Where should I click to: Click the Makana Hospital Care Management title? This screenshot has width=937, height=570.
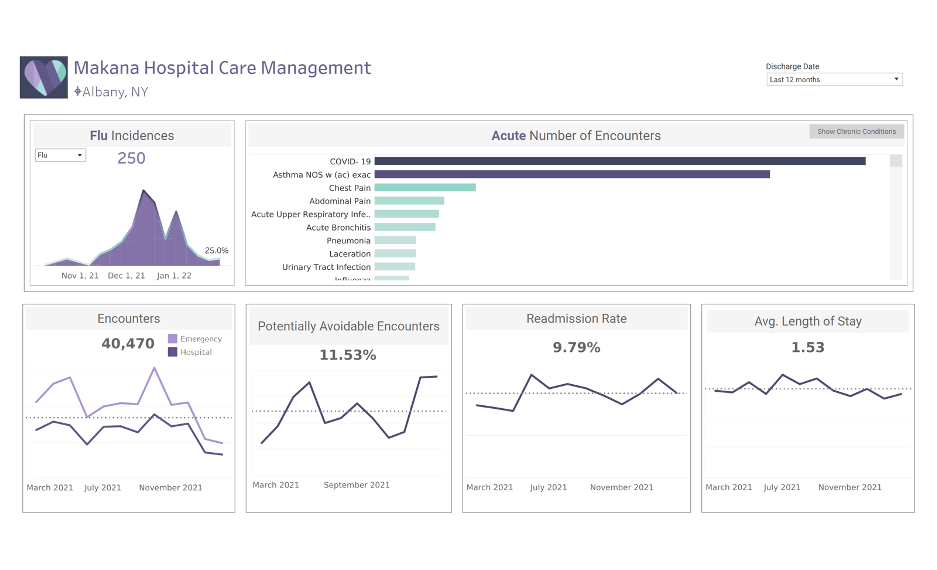[222, 68]
